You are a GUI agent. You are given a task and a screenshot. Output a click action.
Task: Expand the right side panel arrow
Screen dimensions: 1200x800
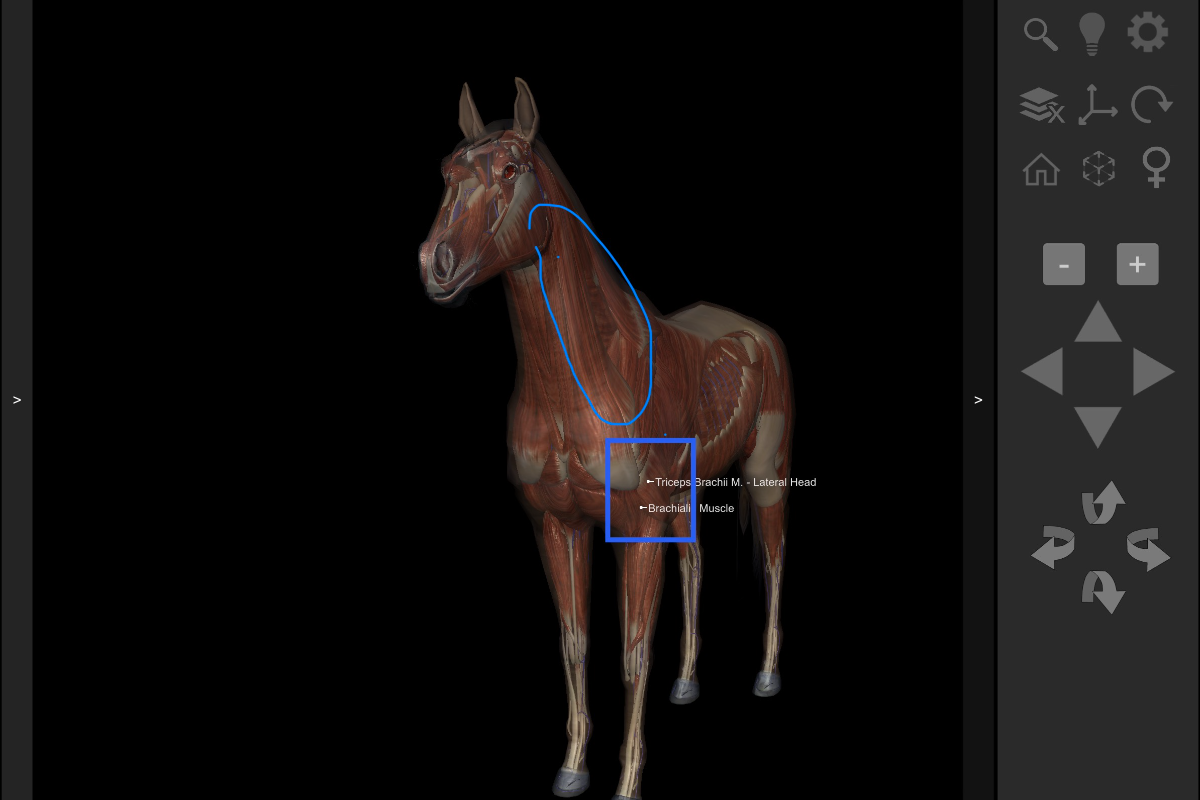click(978, 400)
